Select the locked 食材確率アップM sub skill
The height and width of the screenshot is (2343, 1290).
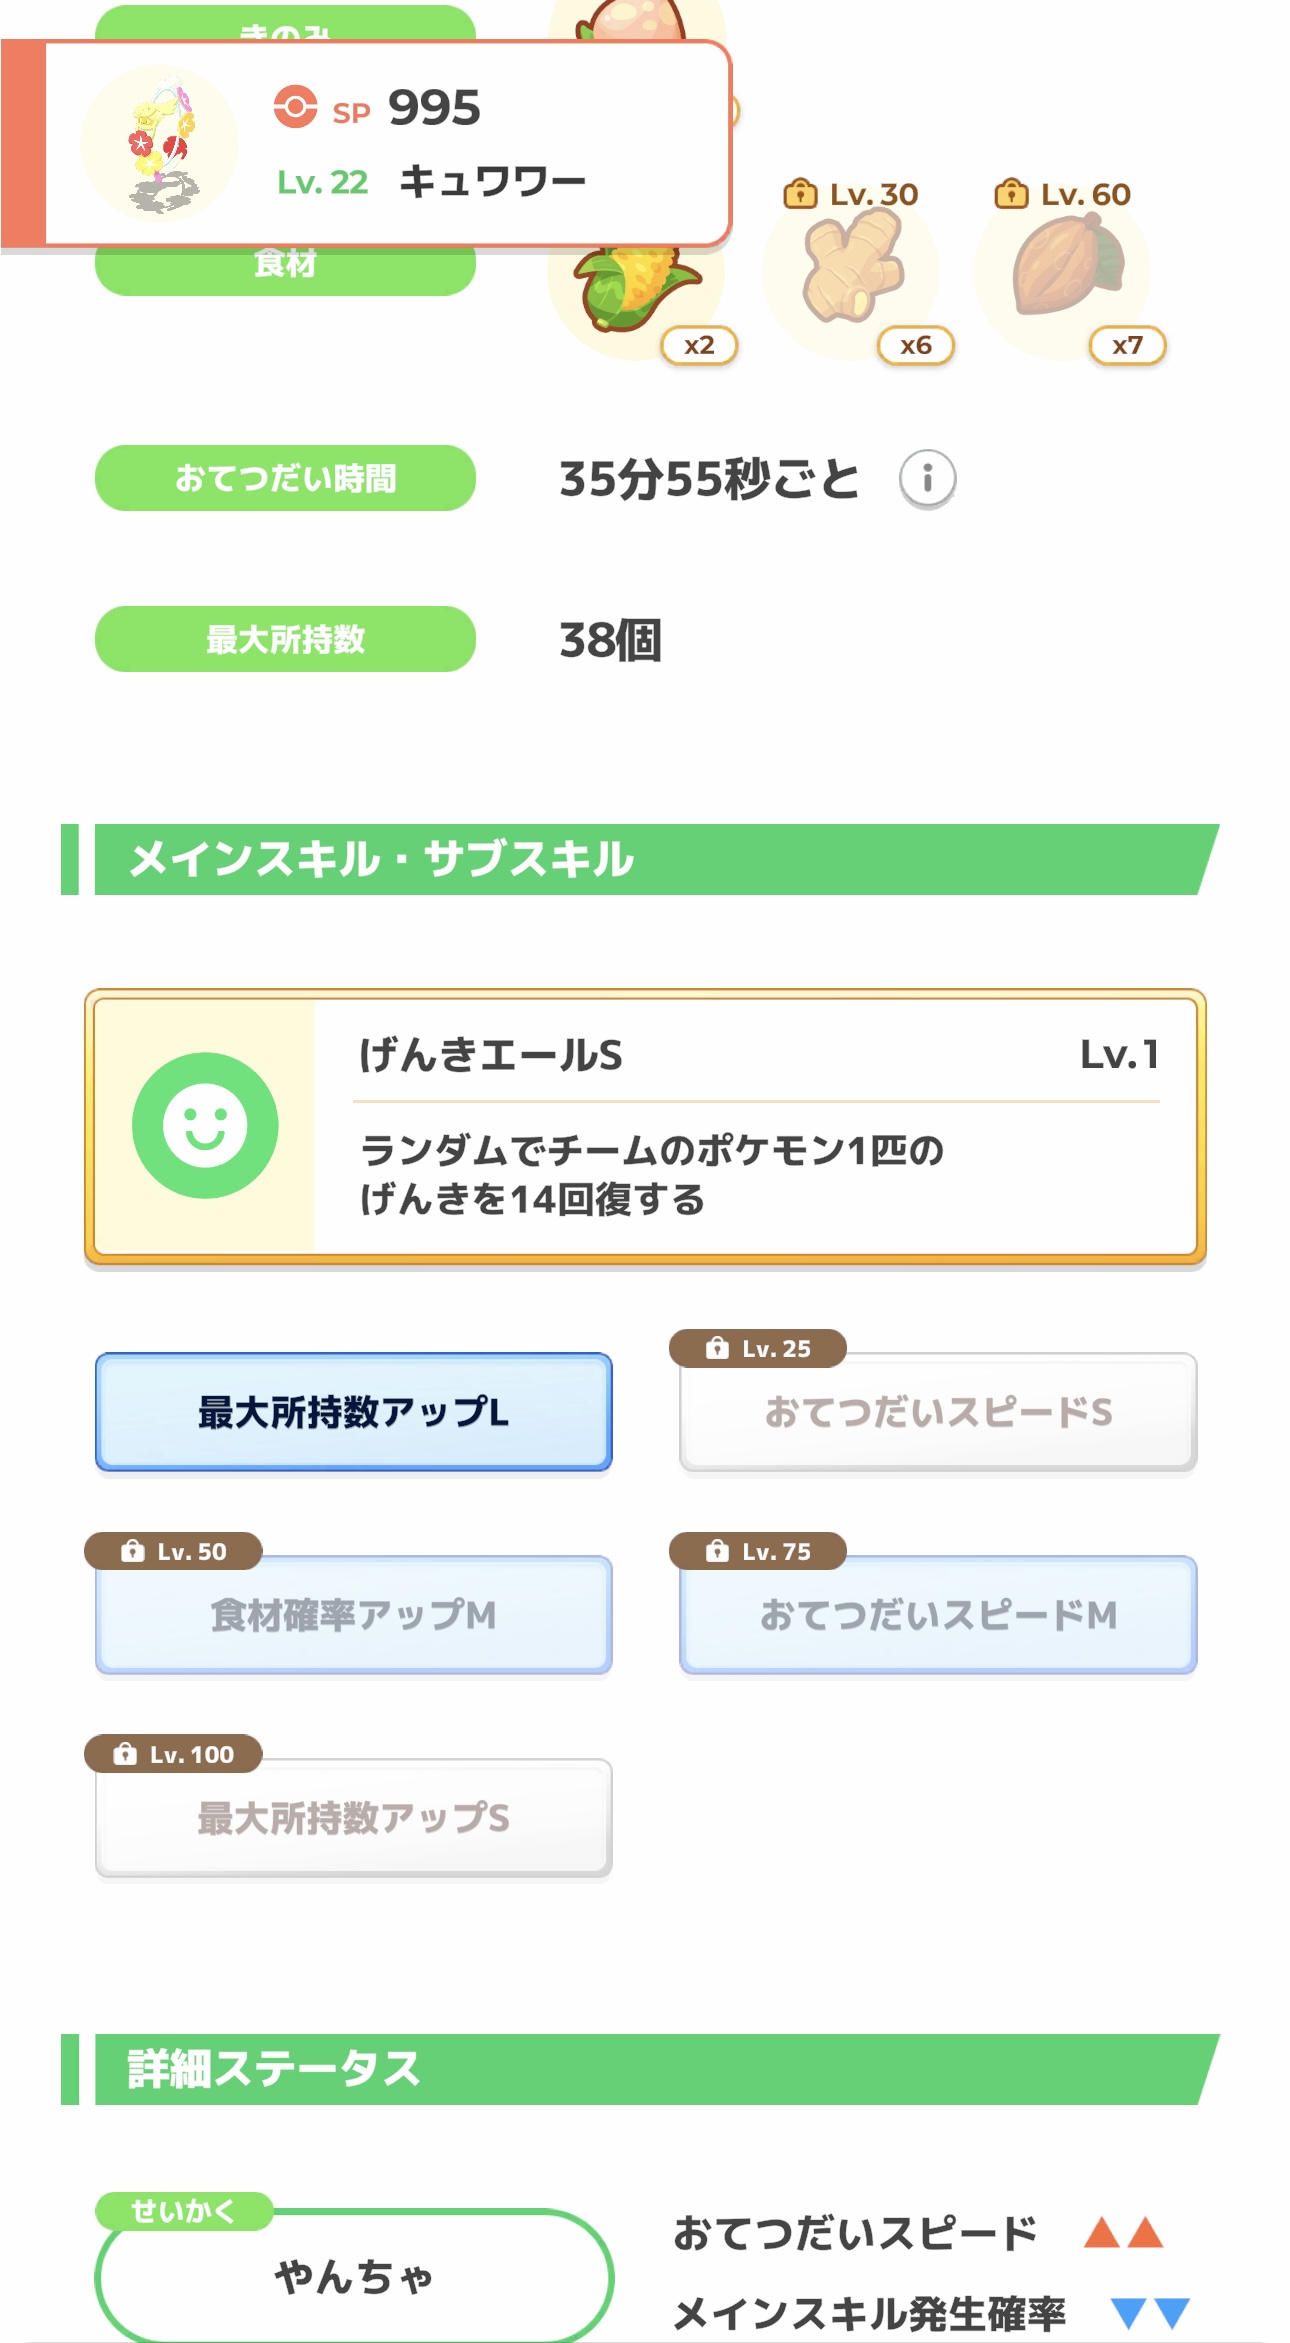pyautogui.click(x=353, y=1615)
